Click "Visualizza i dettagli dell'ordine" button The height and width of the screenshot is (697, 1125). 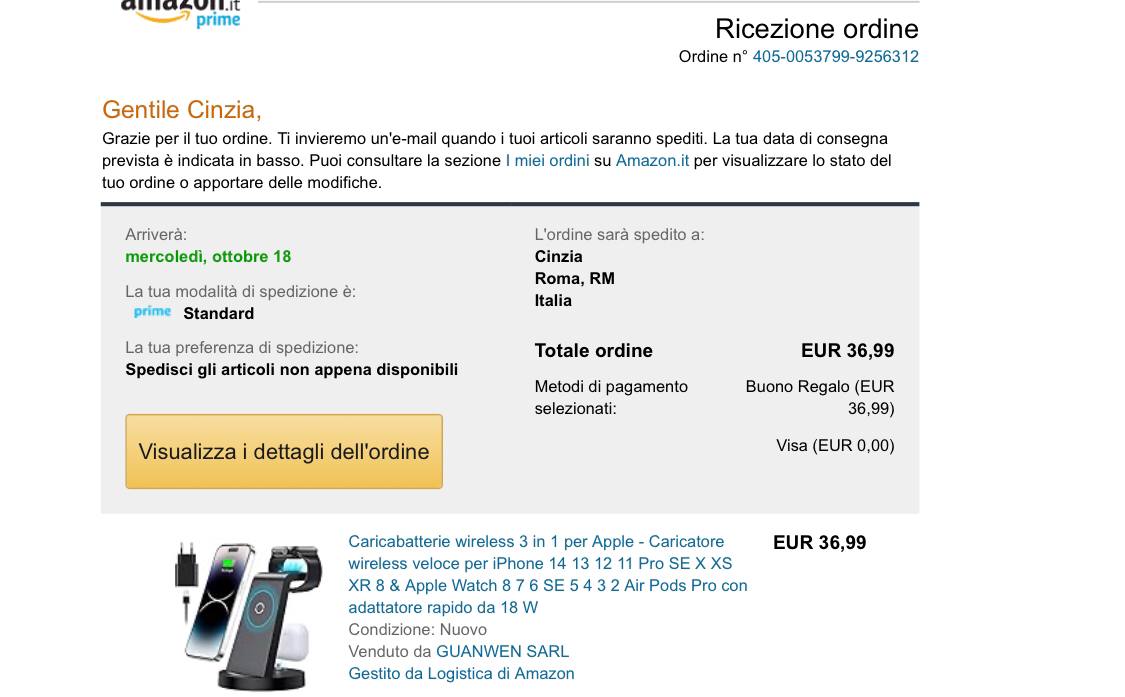coord(284,452)
